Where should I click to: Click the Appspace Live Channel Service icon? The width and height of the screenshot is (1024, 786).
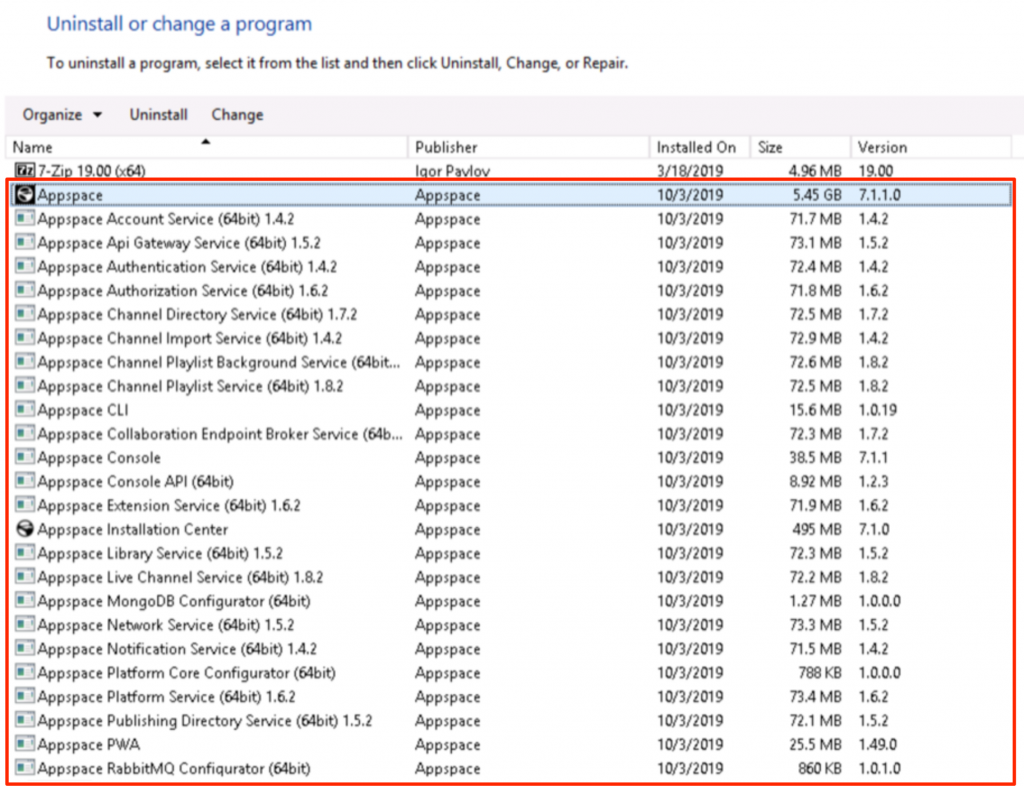click(x=25, y=577)
